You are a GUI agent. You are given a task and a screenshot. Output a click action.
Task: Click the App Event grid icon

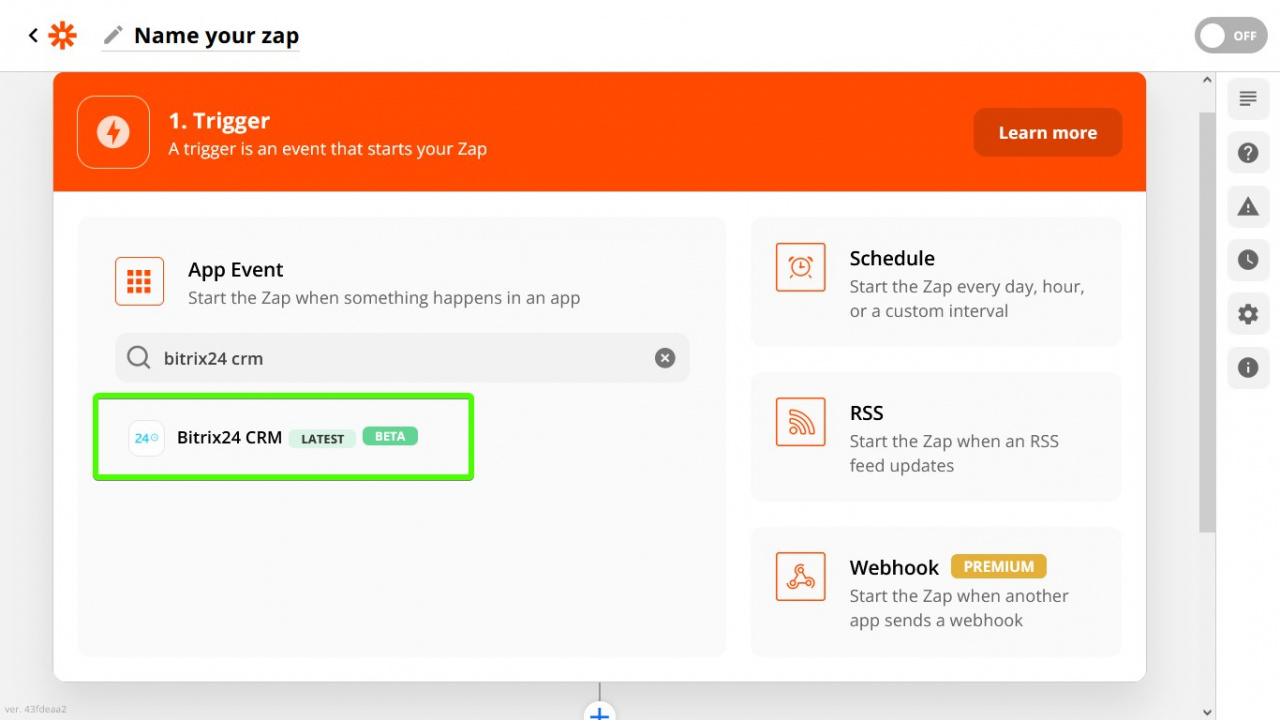[139, 281]
